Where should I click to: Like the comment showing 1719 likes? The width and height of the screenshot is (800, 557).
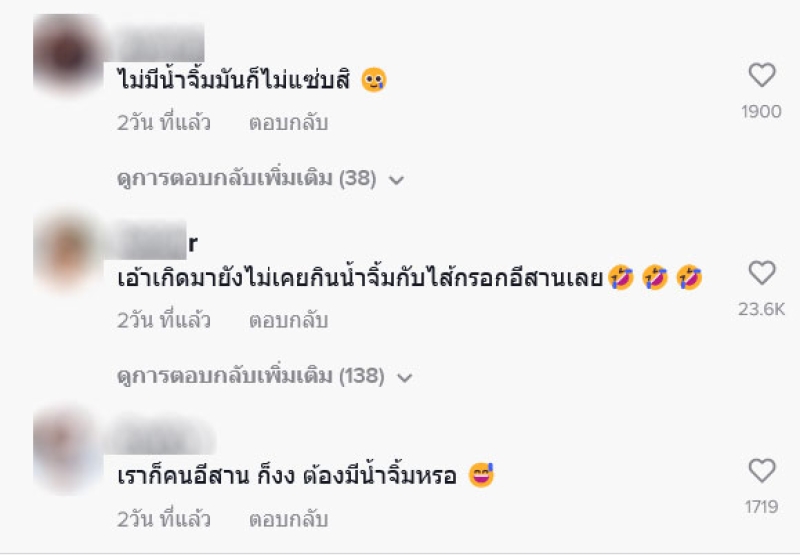tap(762, 470)
